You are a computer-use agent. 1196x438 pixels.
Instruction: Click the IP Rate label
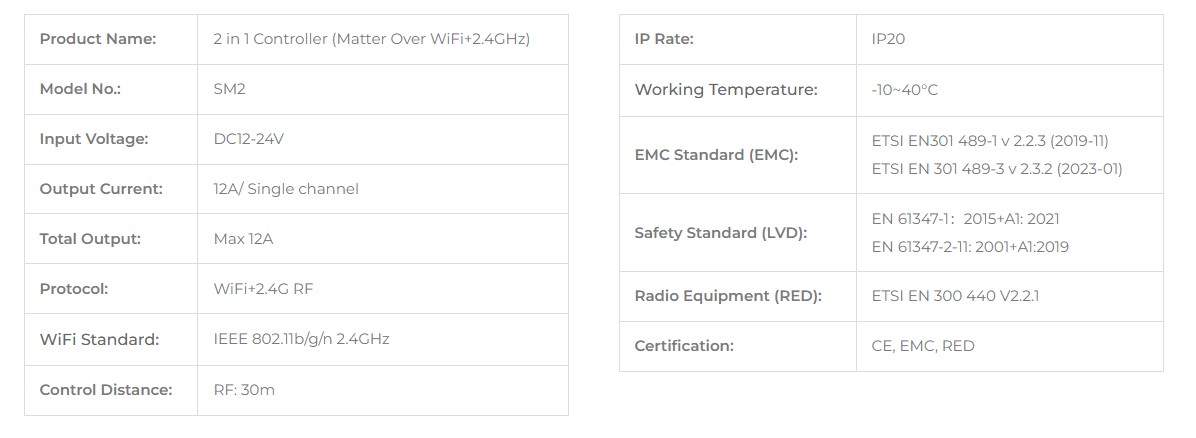(x=664, y=39)
